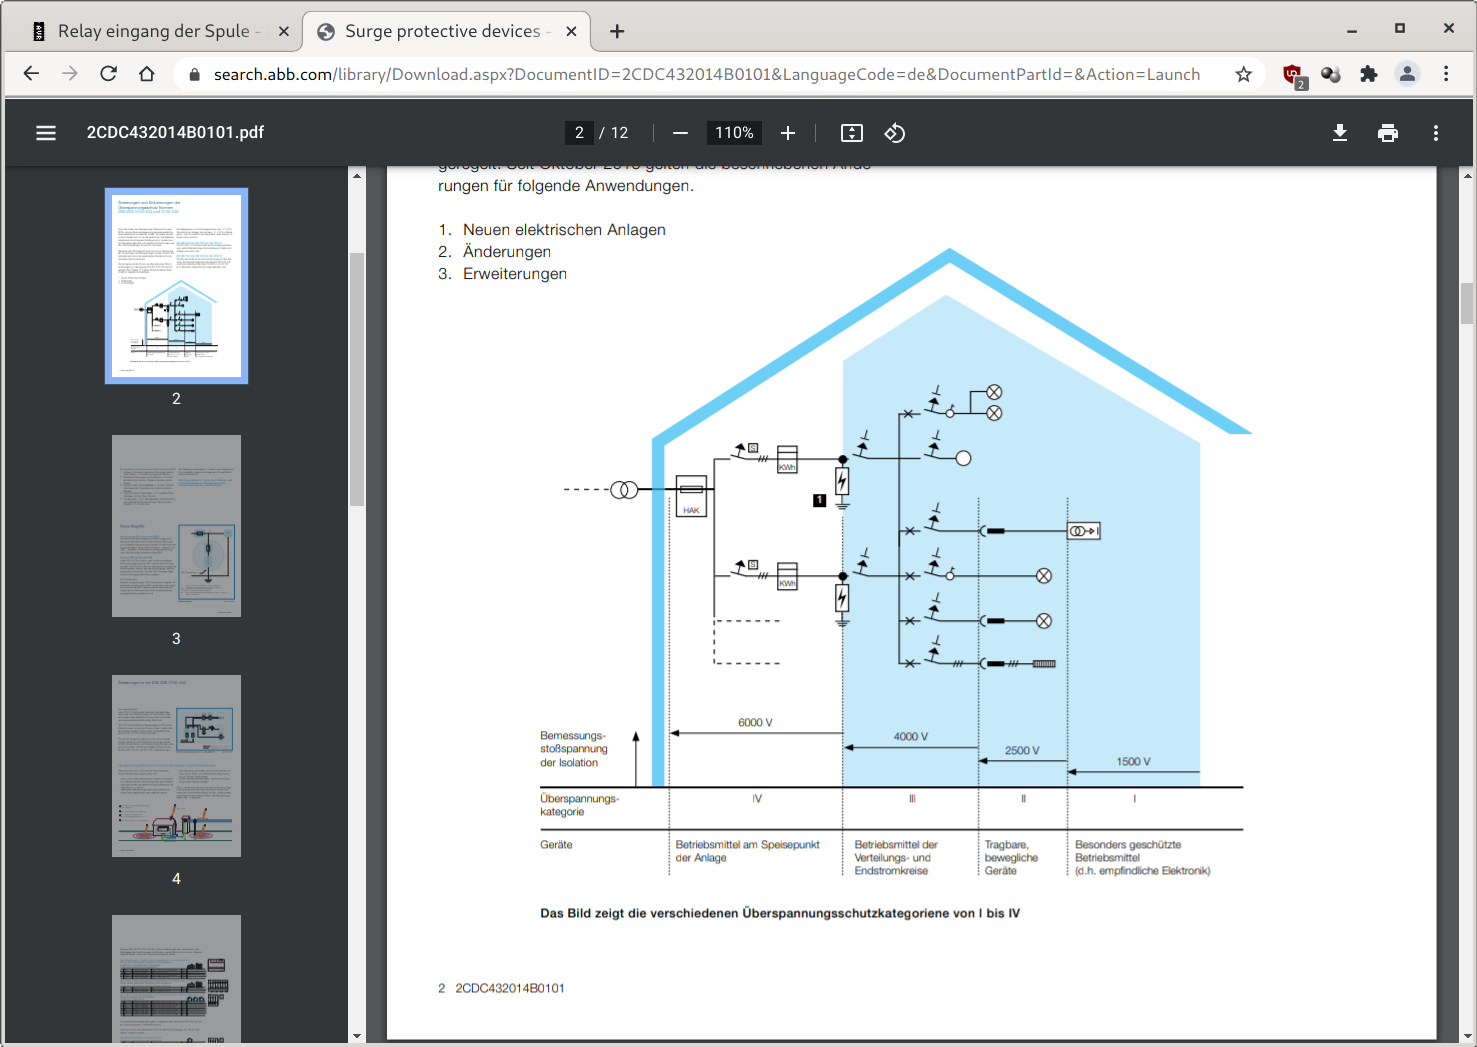View site security lock information

(x=194, y=75)
